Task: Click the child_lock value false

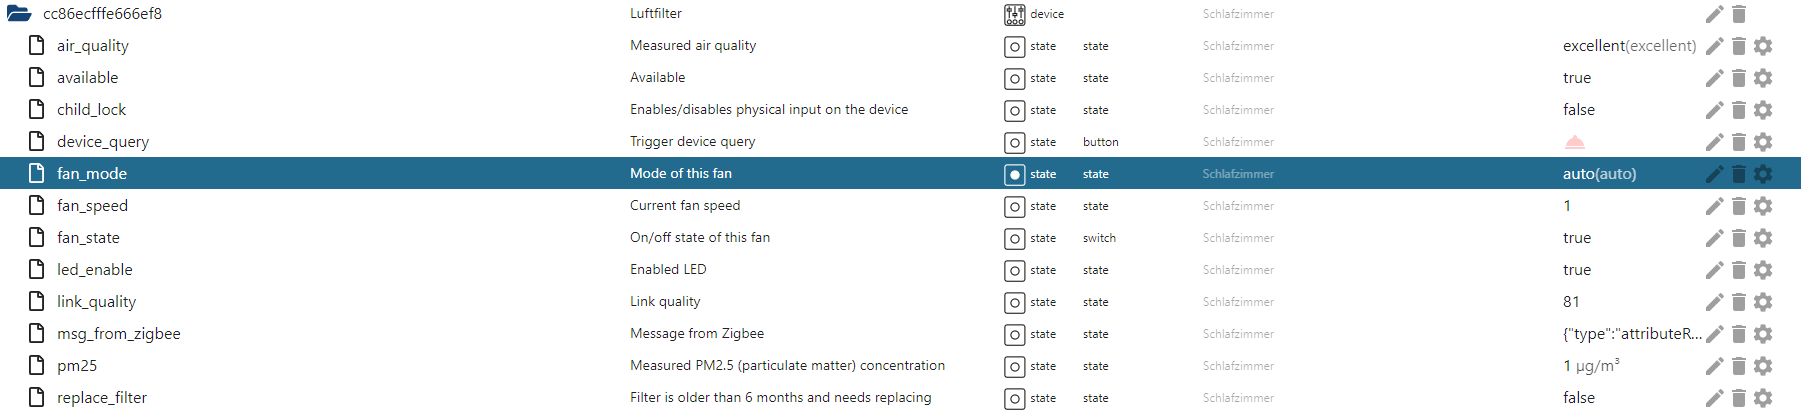Action: pos(1579,110)
